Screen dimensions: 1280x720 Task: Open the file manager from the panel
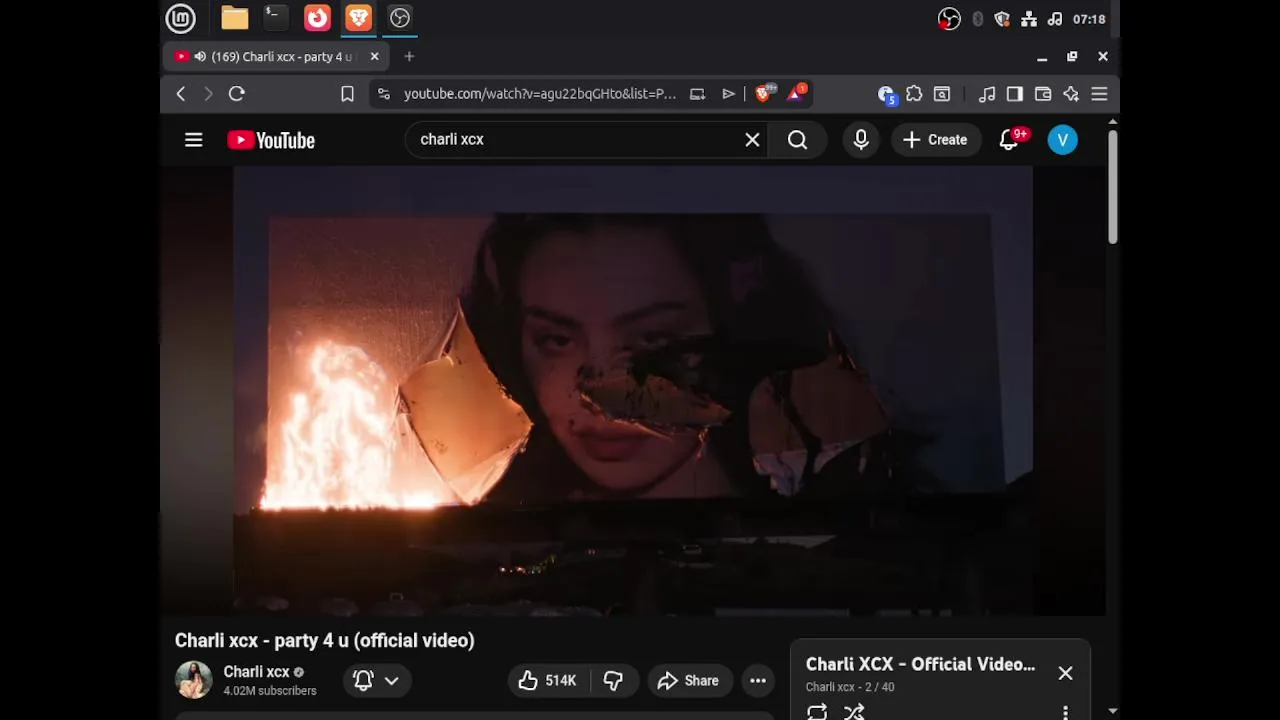(235, 18)
